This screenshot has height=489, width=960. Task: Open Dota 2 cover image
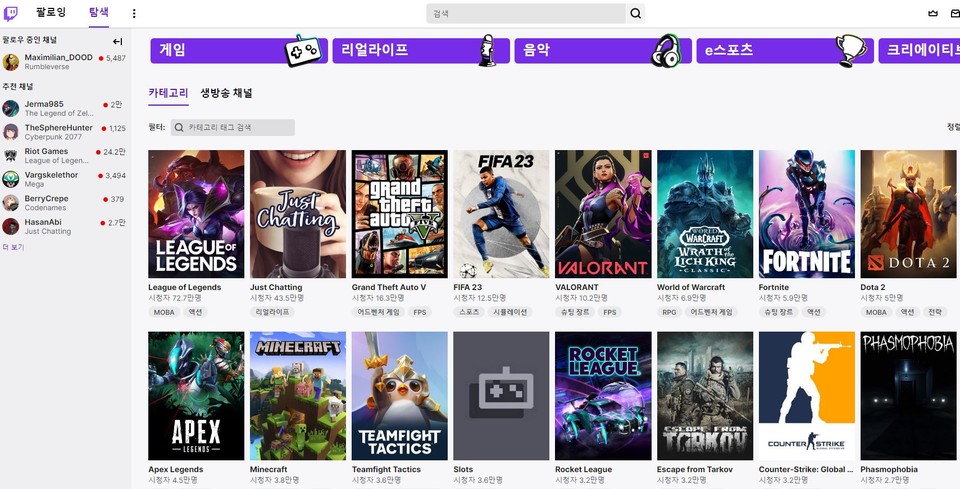[x=909, y=214]
